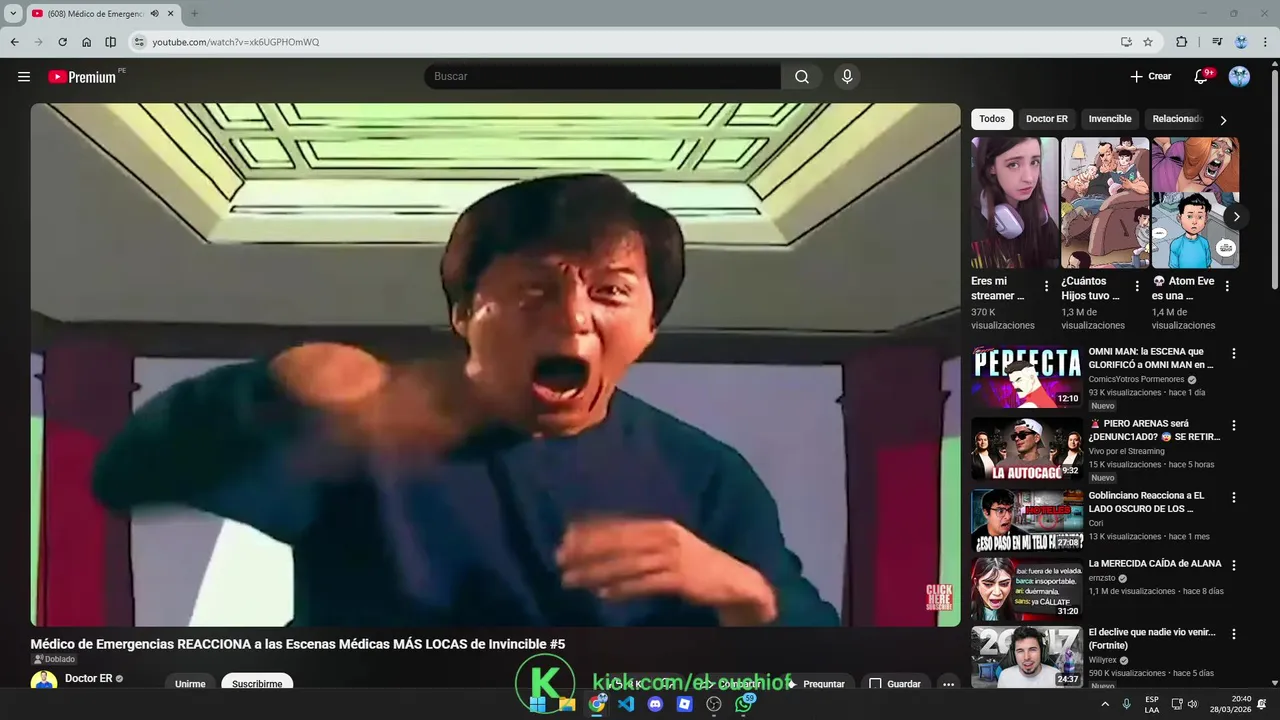Subscribe with the Suscribirme button
The height and width of the screenshot is (720, 1280).
pyautogui.click(x=257, y=684)
